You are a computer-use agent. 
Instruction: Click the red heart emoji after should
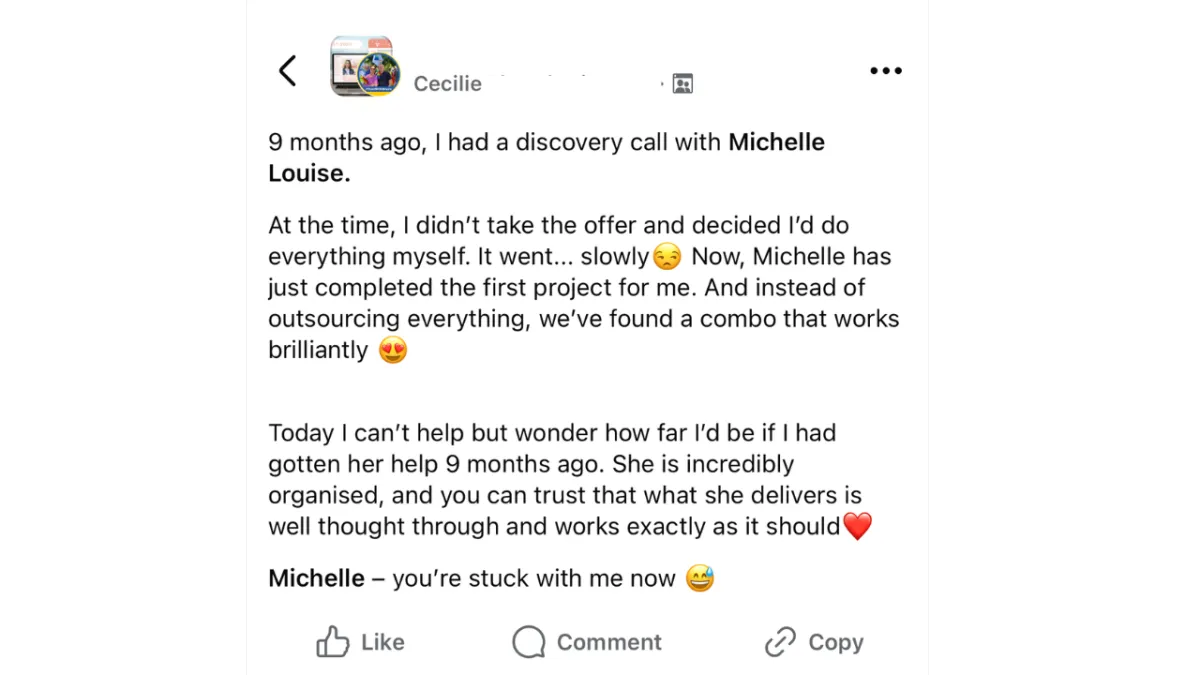coord(858,526)
